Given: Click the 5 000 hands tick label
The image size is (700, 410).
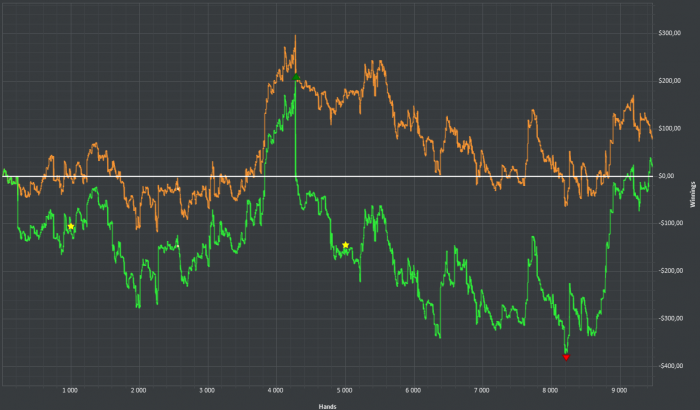Looking at the screenshot, I should 344,390.
